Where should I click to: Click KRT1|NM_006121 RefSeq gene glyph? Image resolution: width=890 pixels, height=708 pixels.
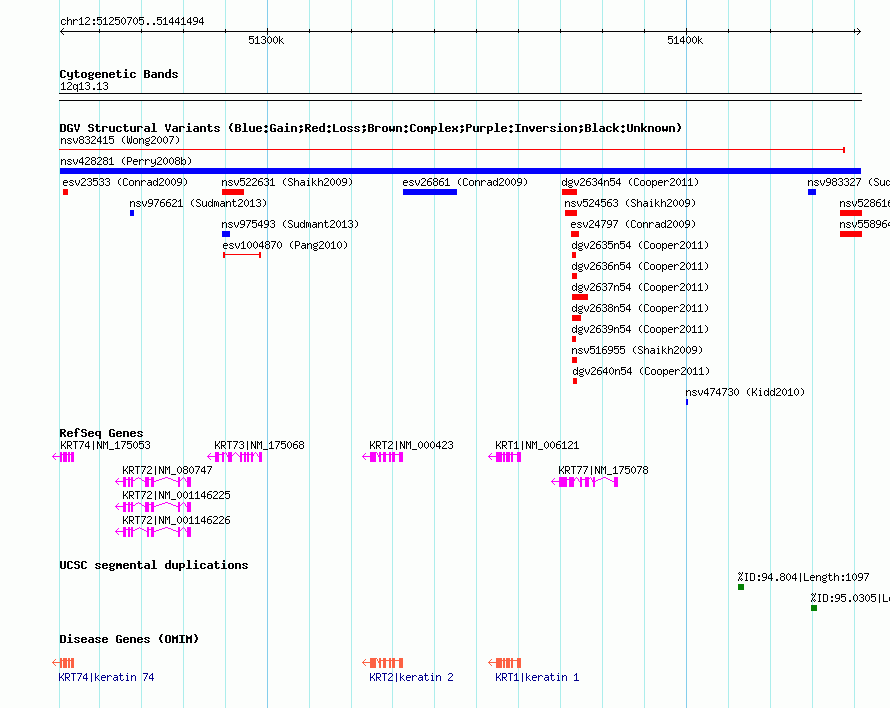point(505,457)
